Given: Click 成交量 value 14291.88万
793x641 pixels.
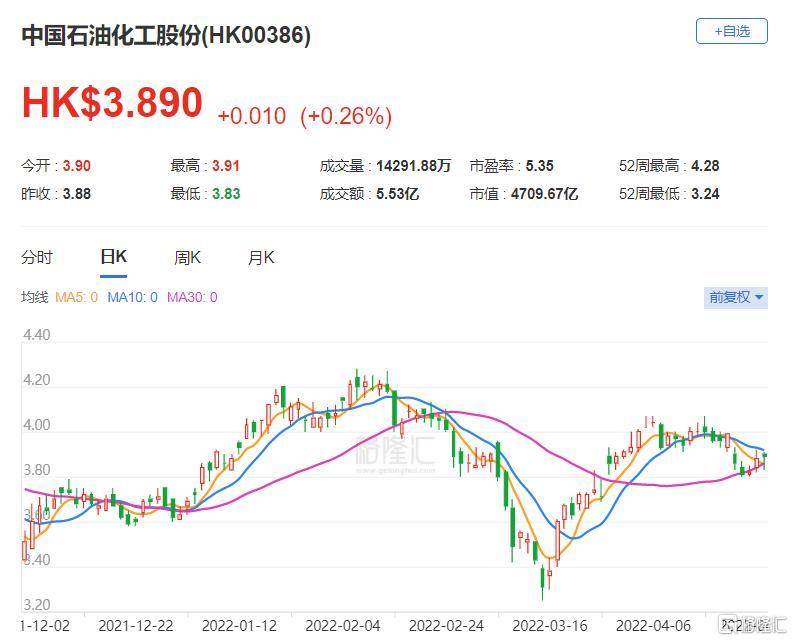Looking at the screenshot, I should [x=413, y=166].
